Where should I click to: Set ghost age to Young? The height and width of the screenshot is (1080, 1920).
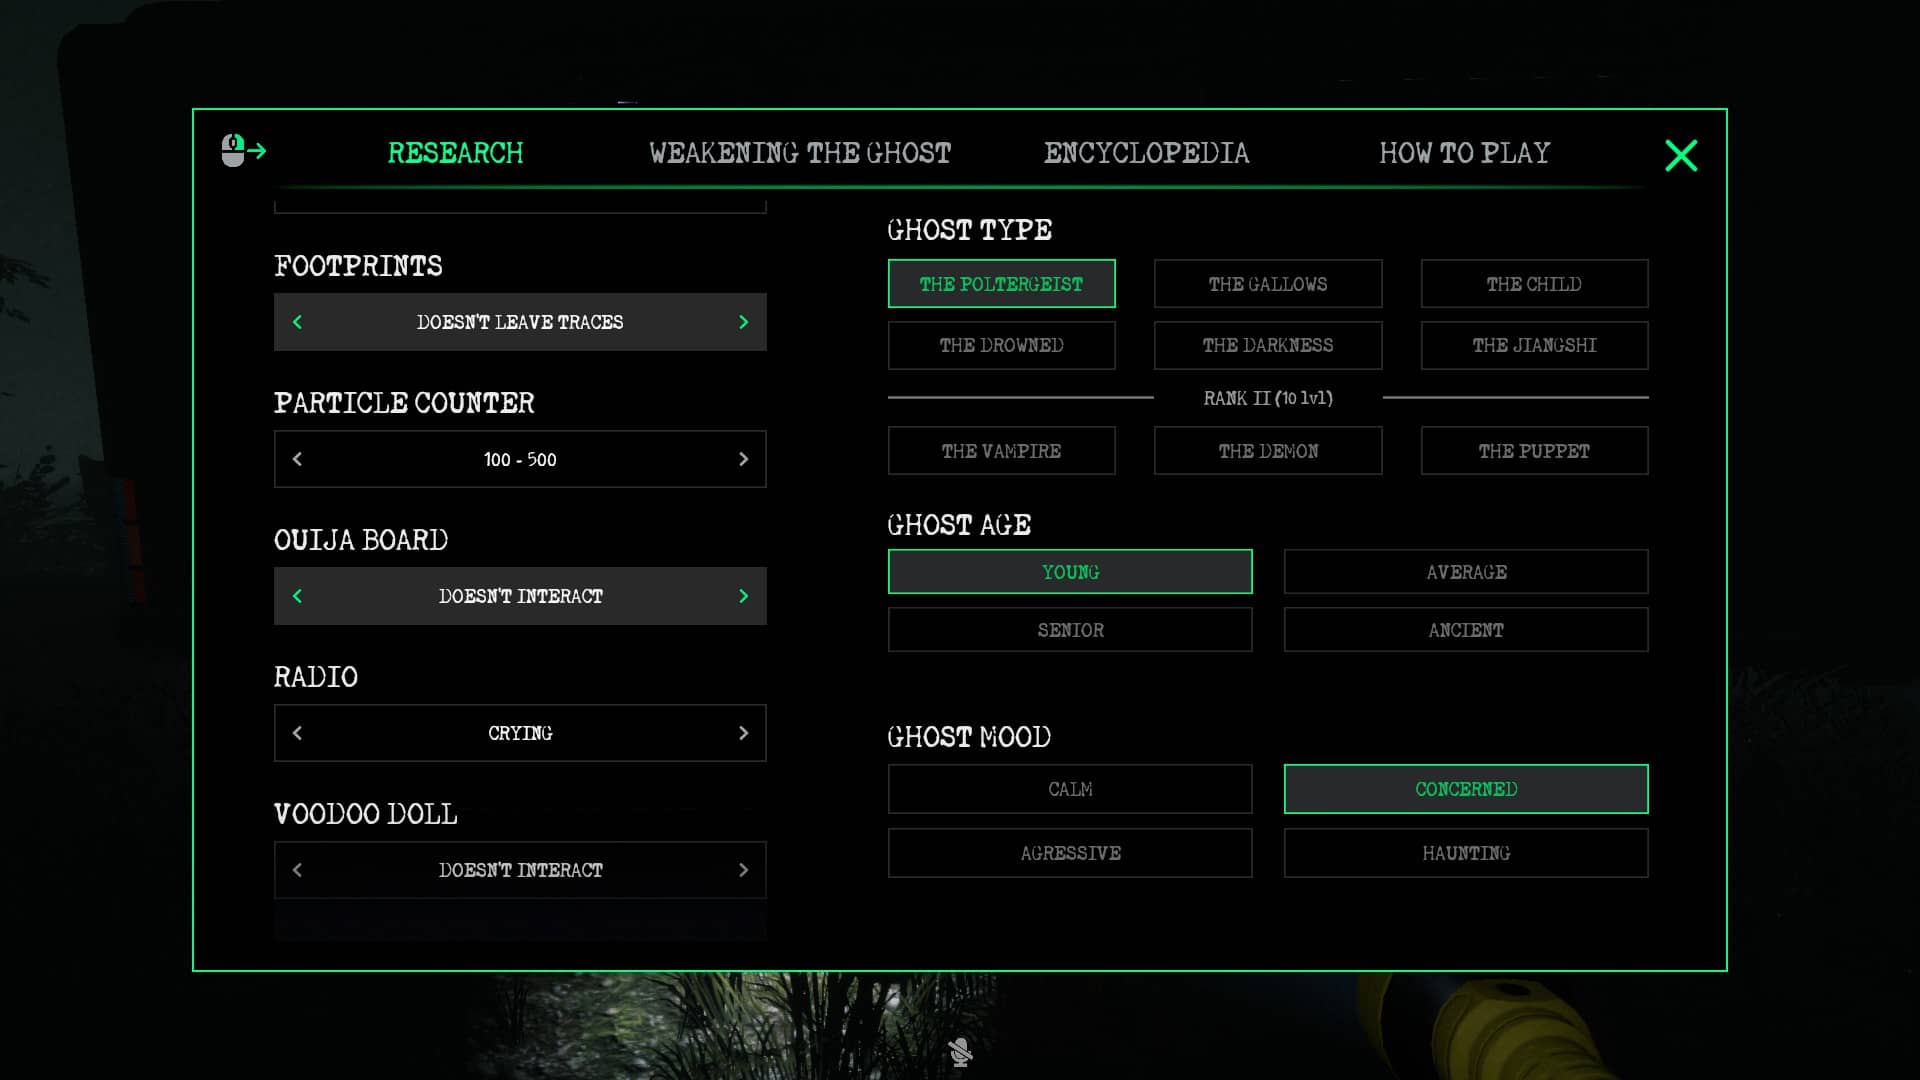(1070, 572)
